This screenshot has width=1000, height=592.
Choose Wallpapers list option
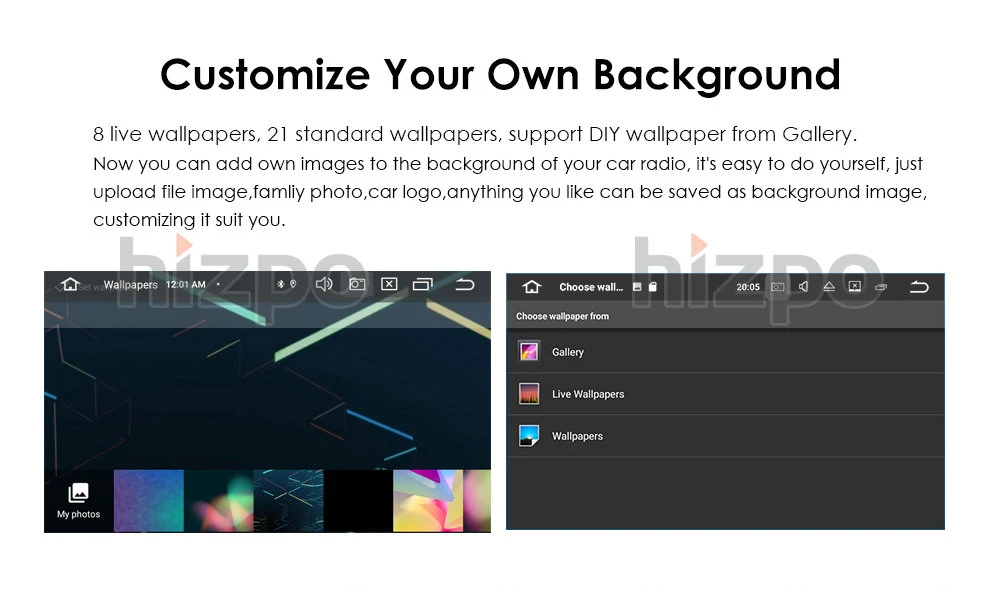tap(725, 436)
